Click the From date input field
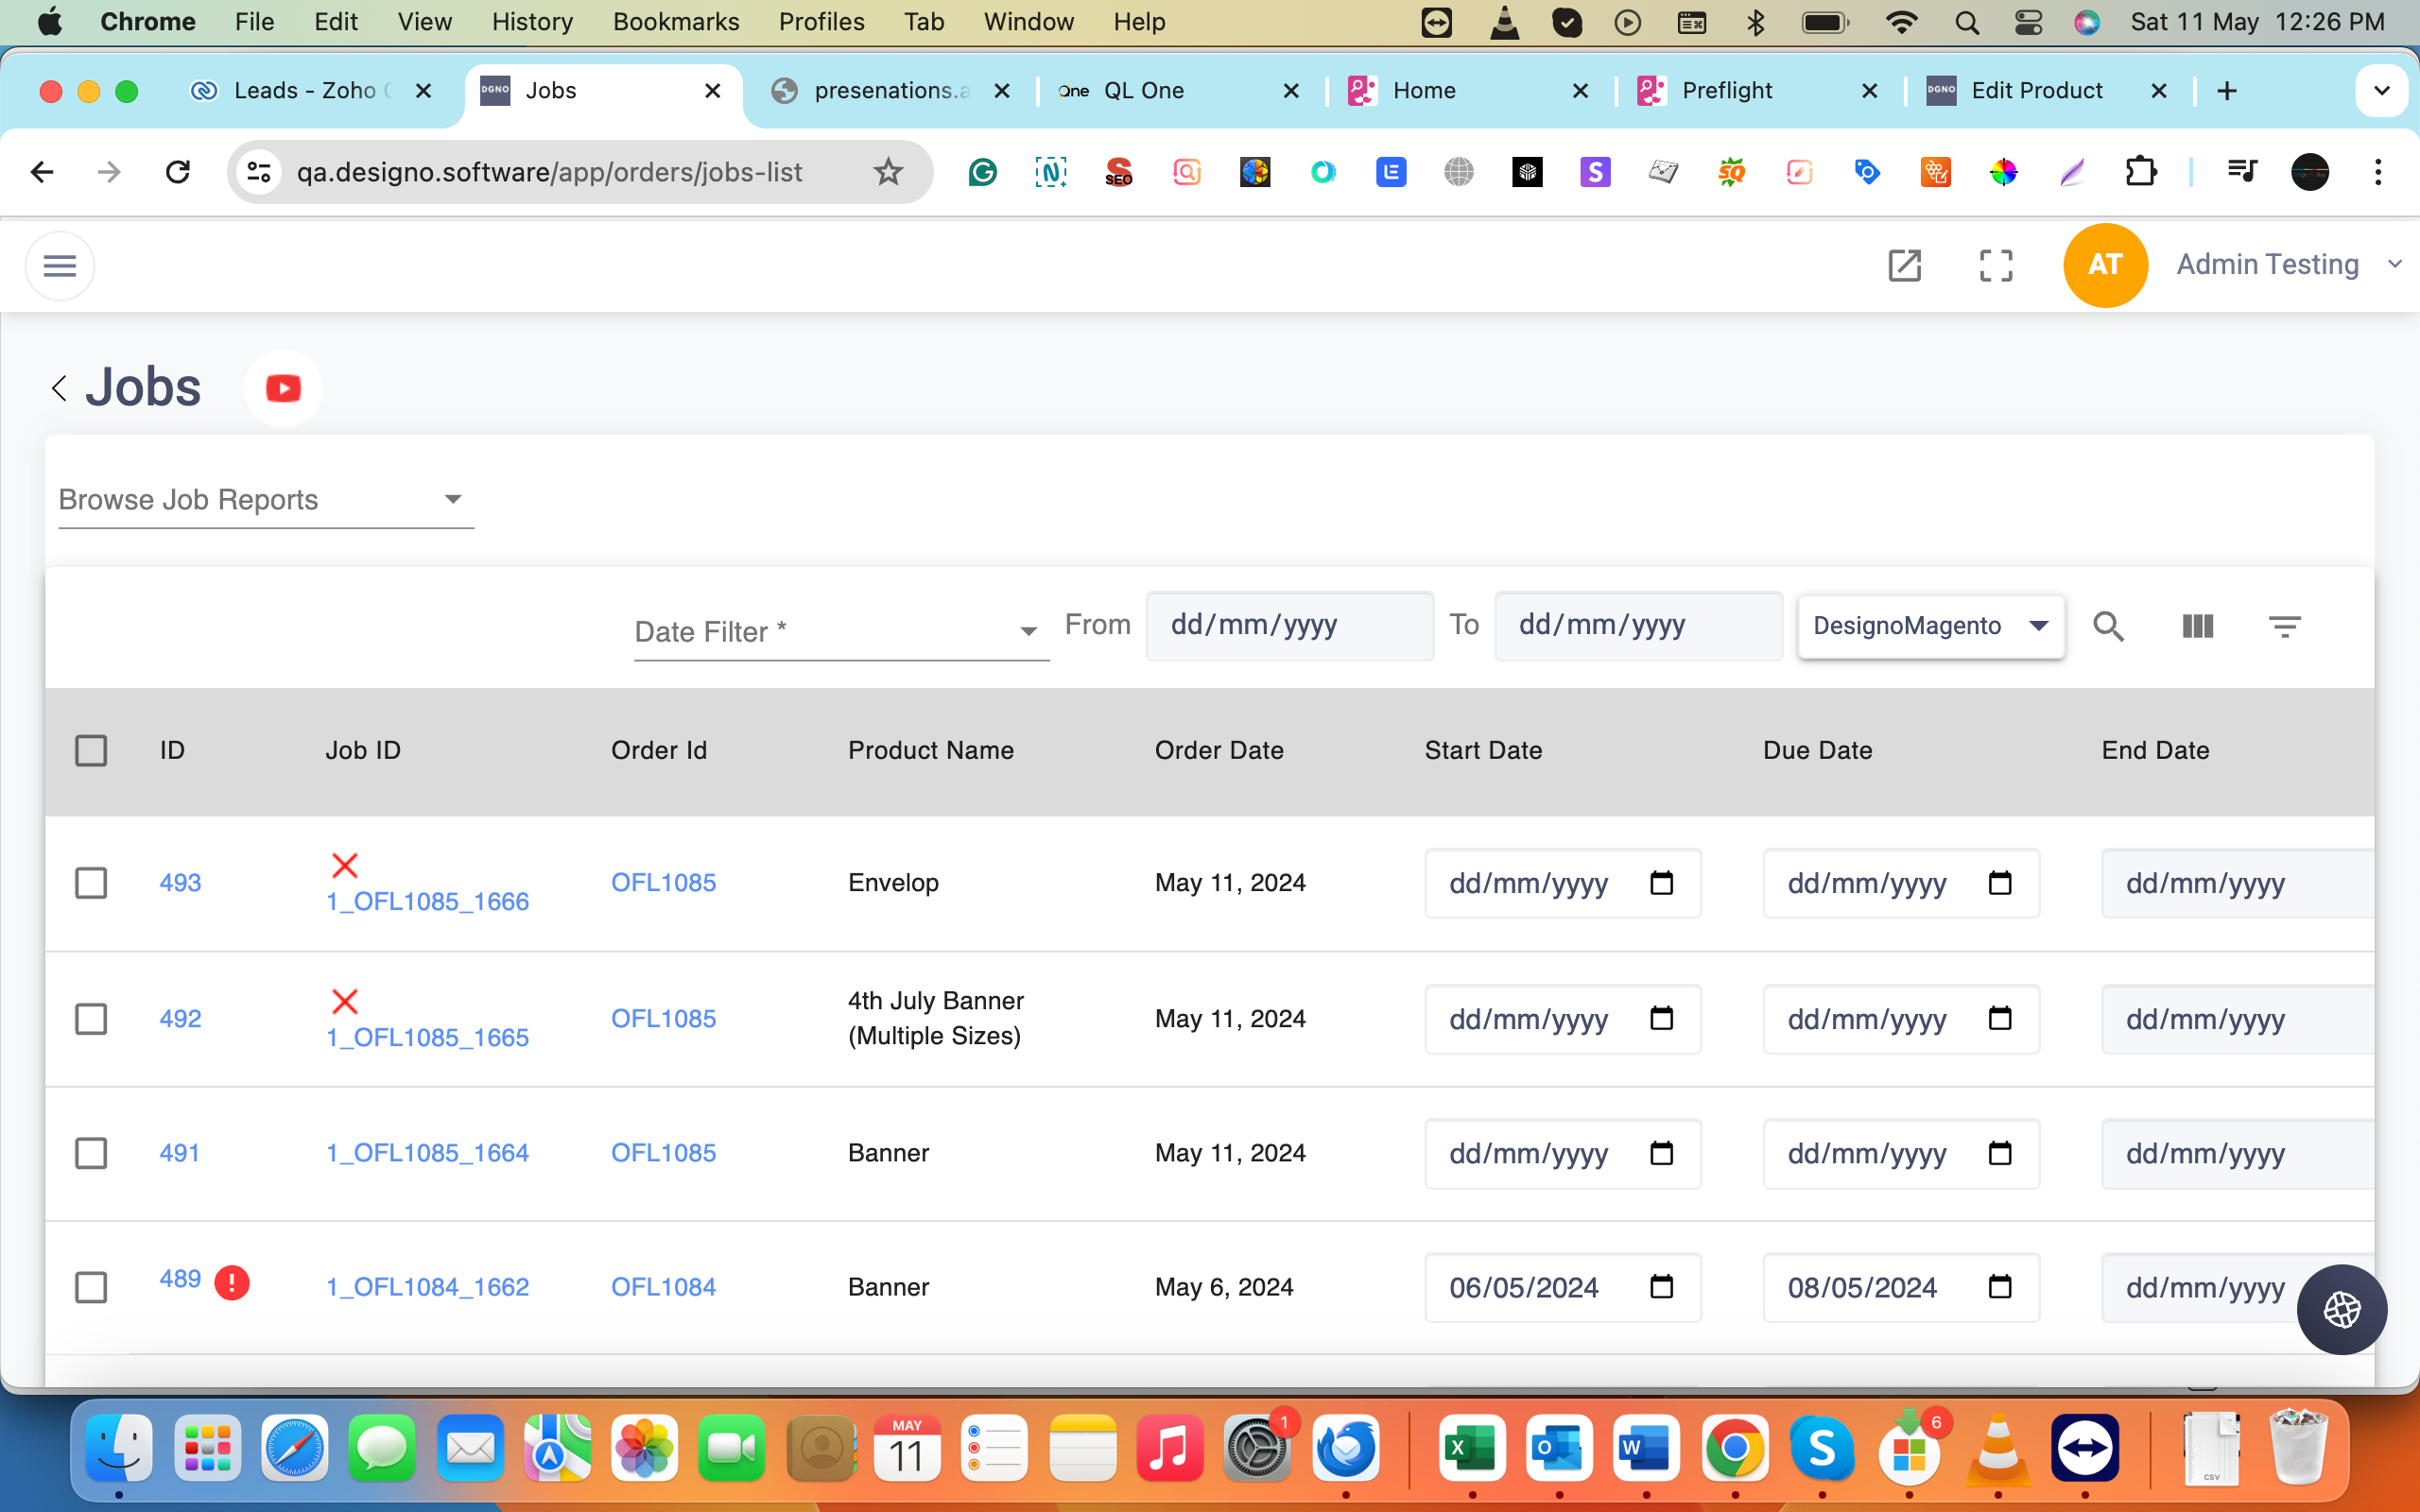Image resolution: width=2420 pixels, height=1512 pixels. [1288, 626]
